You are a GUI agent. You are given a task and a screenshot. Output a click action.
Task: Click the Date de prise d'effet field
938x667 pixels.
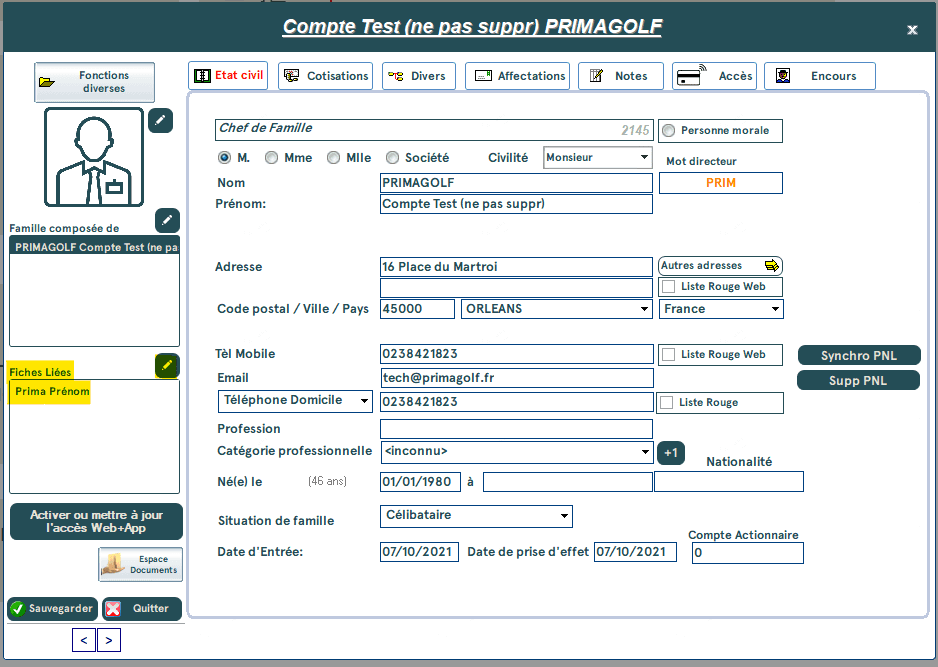tap(635, 552)
